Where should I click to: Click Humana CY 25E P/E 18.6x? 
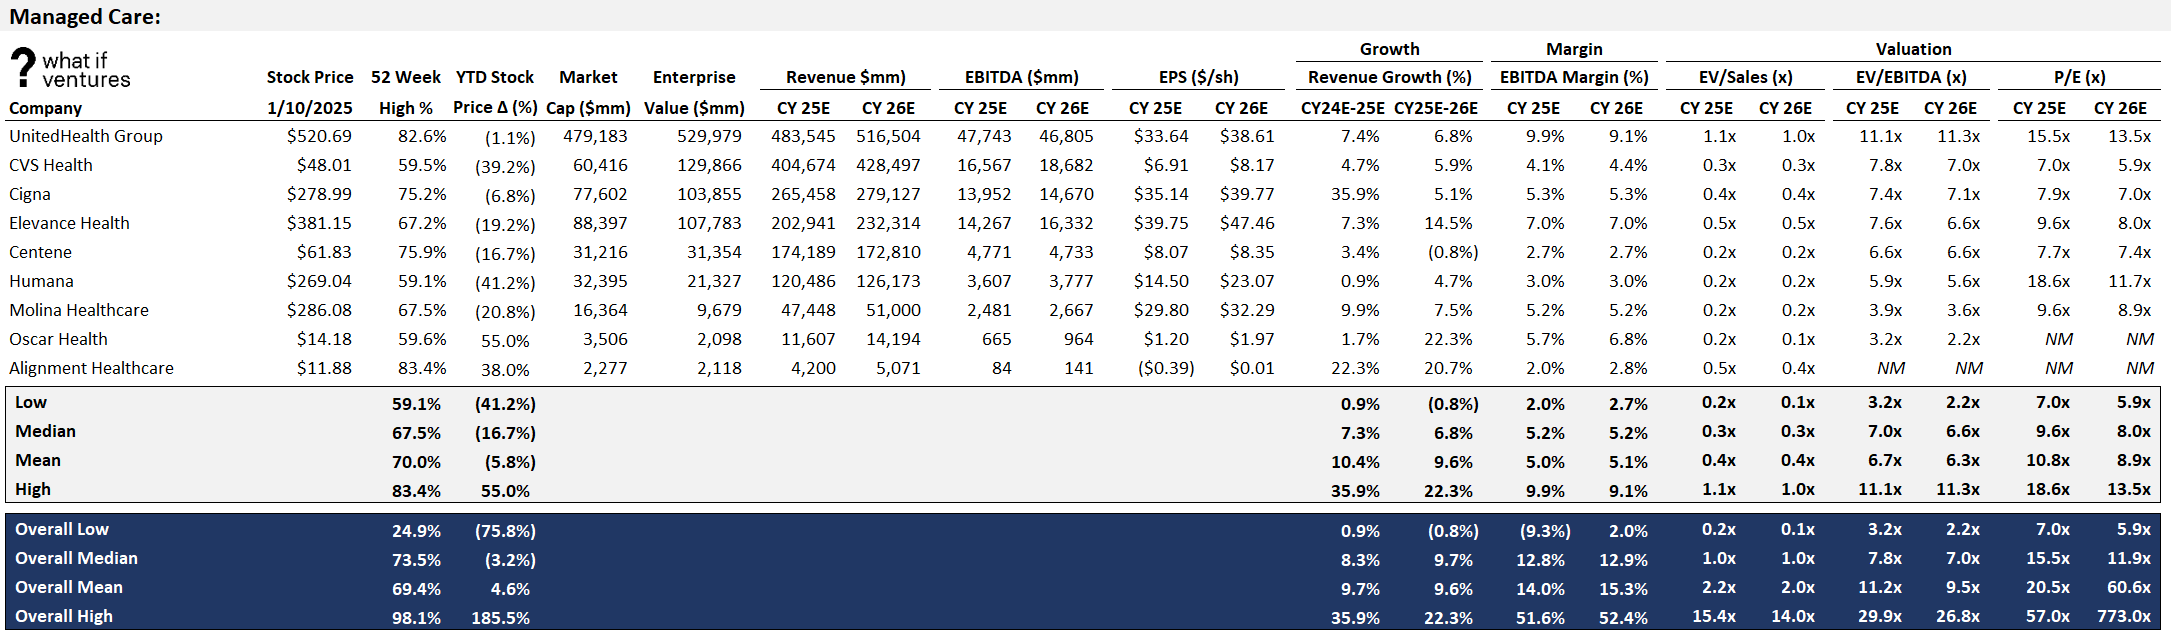point(2048,281)
